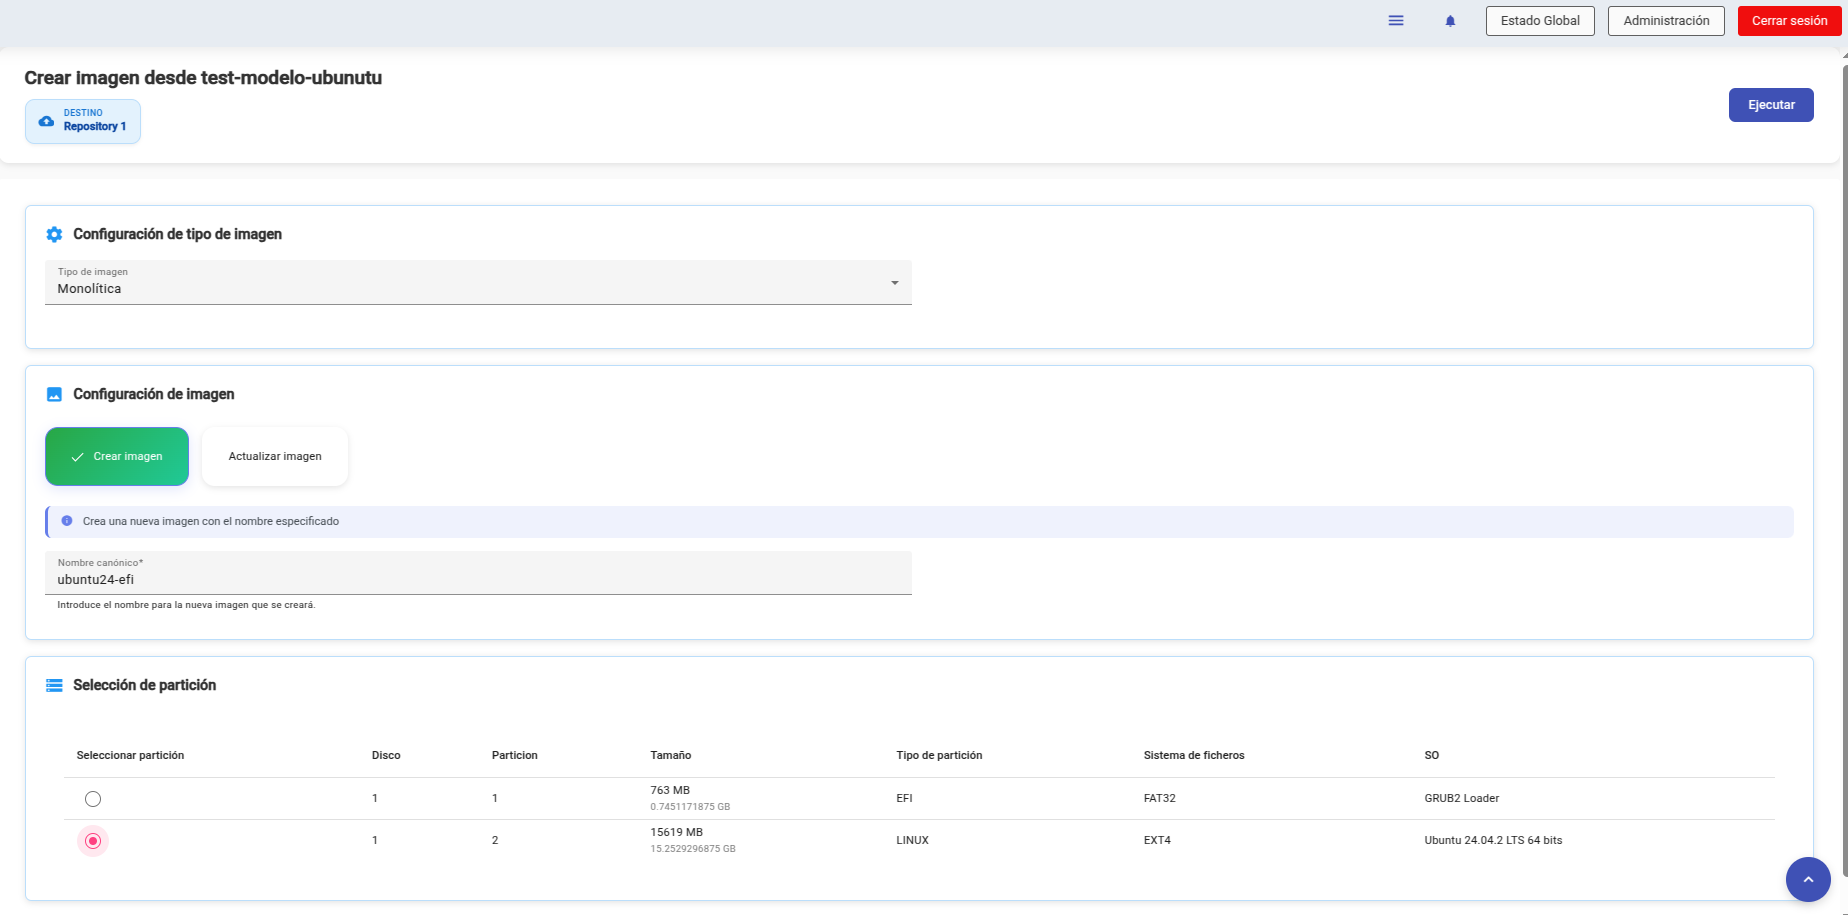Image resolution: width=1848 pixels, height=915 pixels.
Task: Open the hamburger menu icon
Action: click(x=1396, y=21)
